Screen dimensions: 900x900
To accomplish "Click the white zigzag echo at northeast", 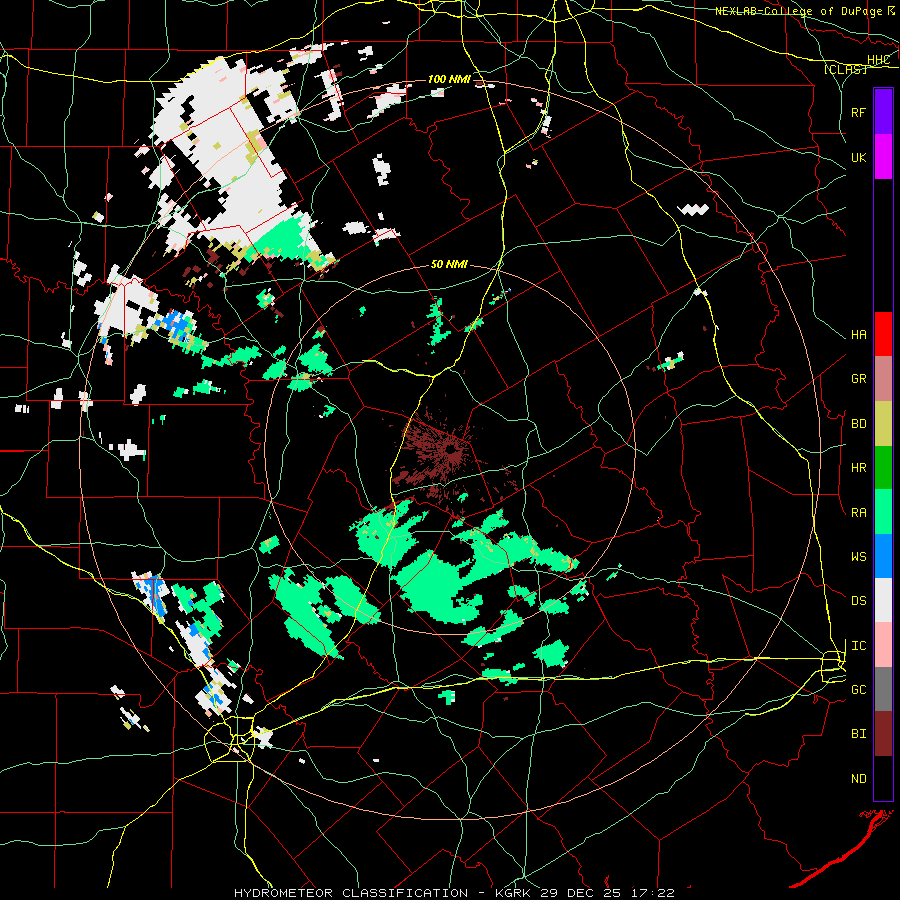I will coord(693,210).
